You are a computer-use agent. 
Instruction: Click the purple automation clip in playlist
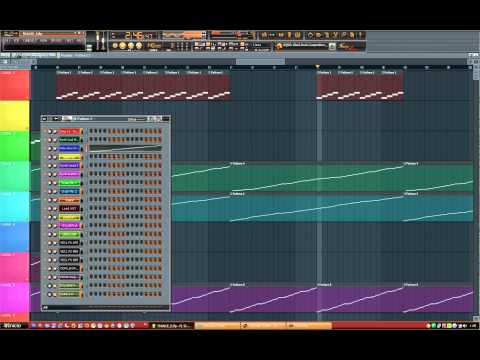pos(273,298)
